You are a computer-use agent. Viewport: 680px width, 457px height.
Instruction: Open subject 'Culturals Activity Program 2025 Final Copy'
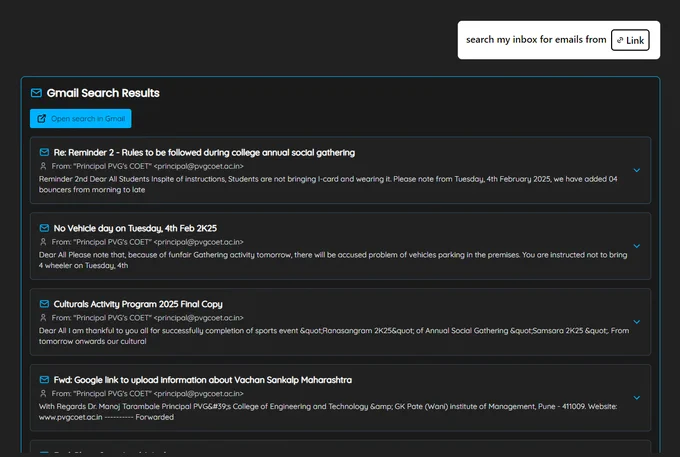(138, 304)
